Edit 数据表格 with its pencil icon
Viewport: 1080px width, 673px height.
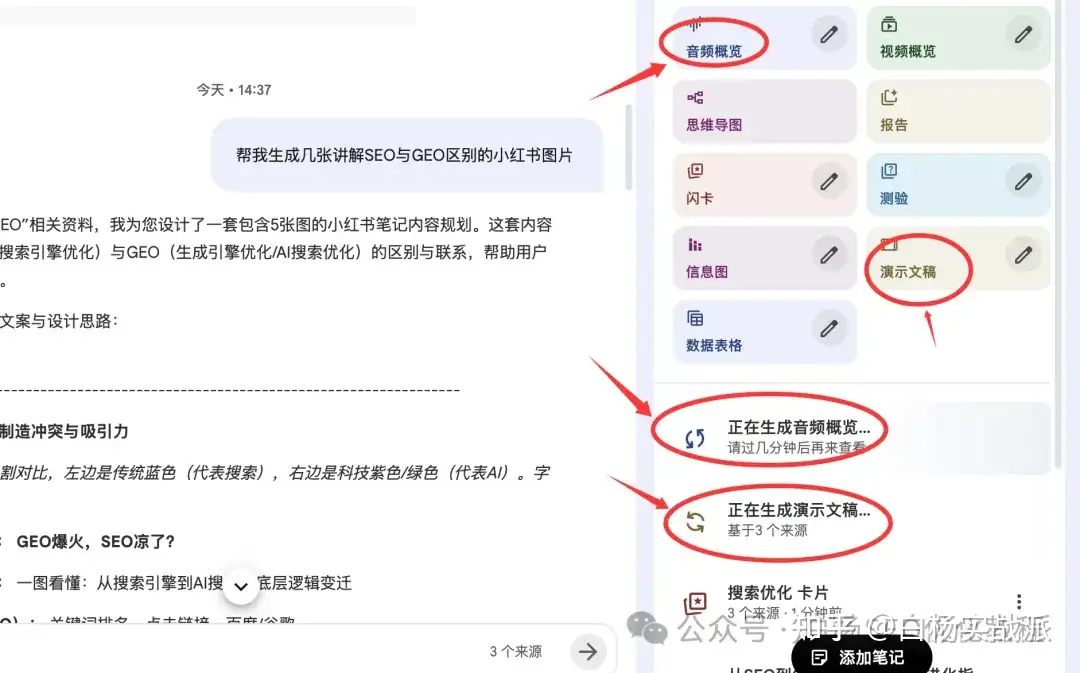tap(829, 329)
